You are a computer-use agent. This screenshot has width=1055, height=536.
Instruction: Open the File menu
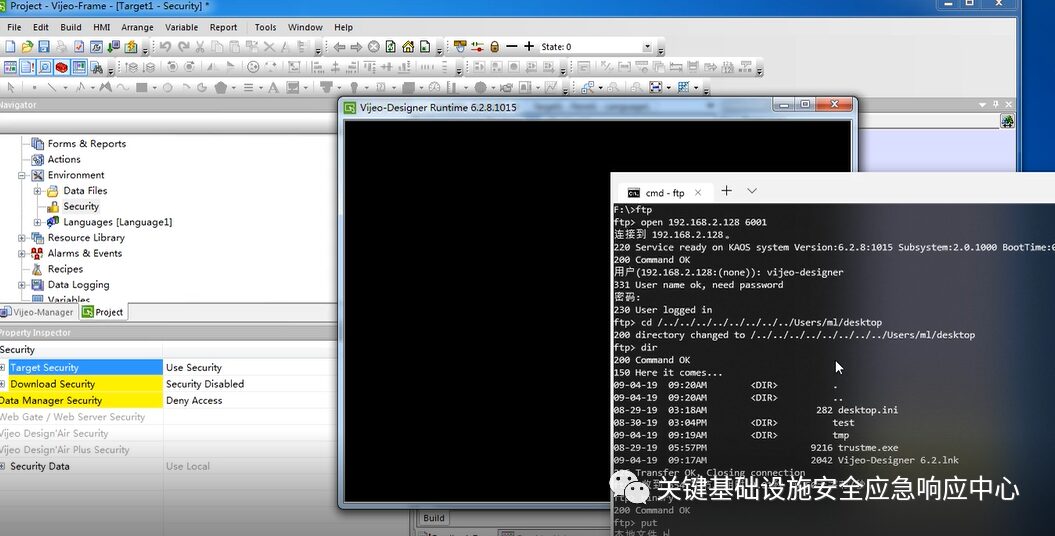point(14,28)
